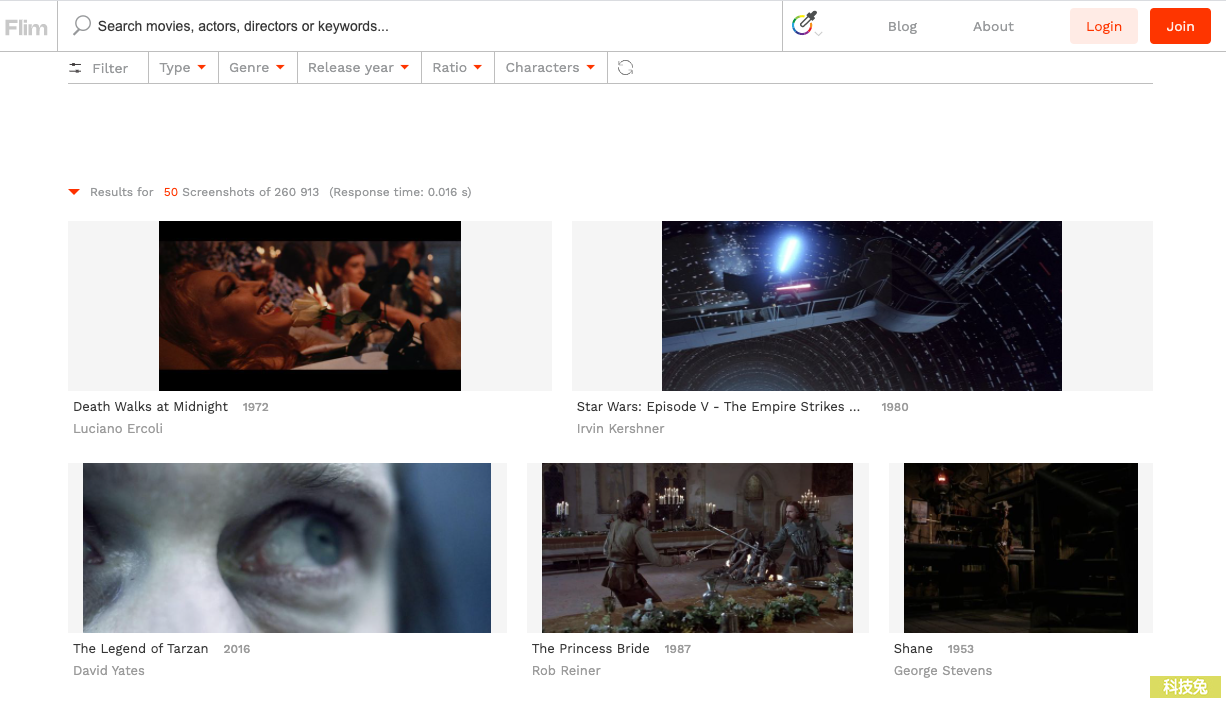This screenshot has height=703, width=1226.
Task: Click the reset filters refresh icon
Action: coord(626,68)
